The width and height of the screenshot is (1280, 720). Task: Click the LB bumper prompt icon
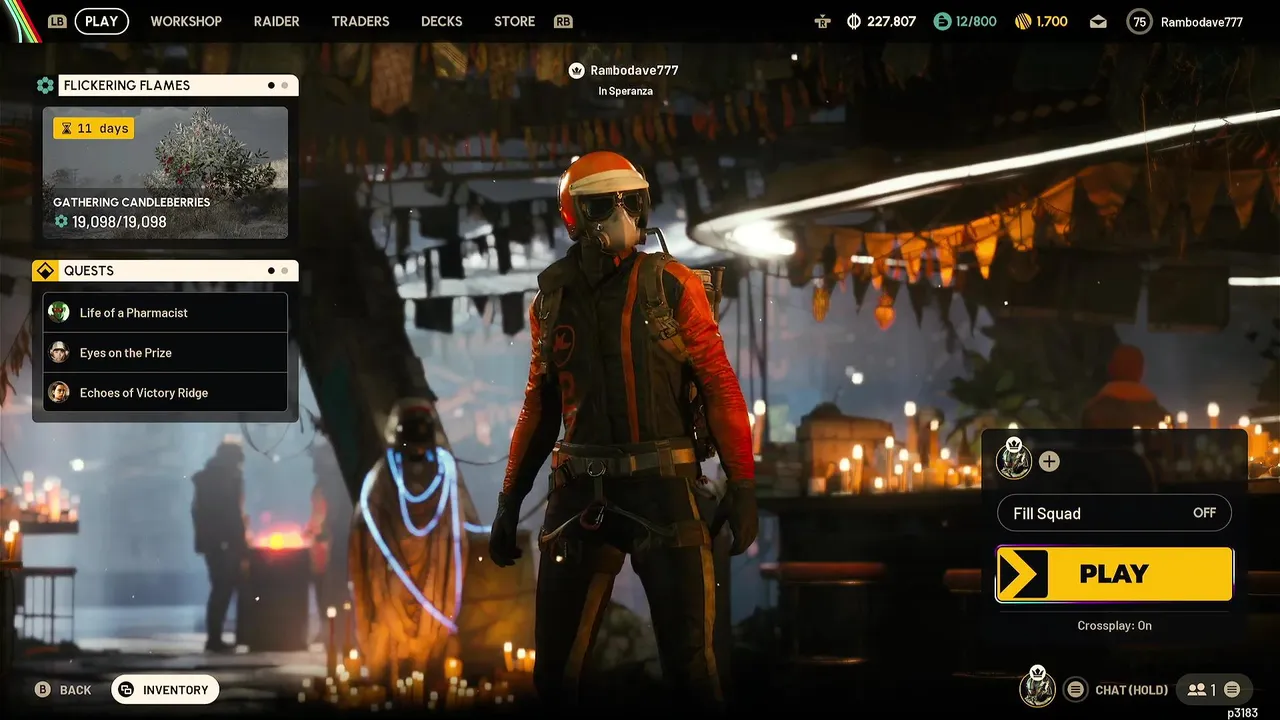[x=57, y=21]
